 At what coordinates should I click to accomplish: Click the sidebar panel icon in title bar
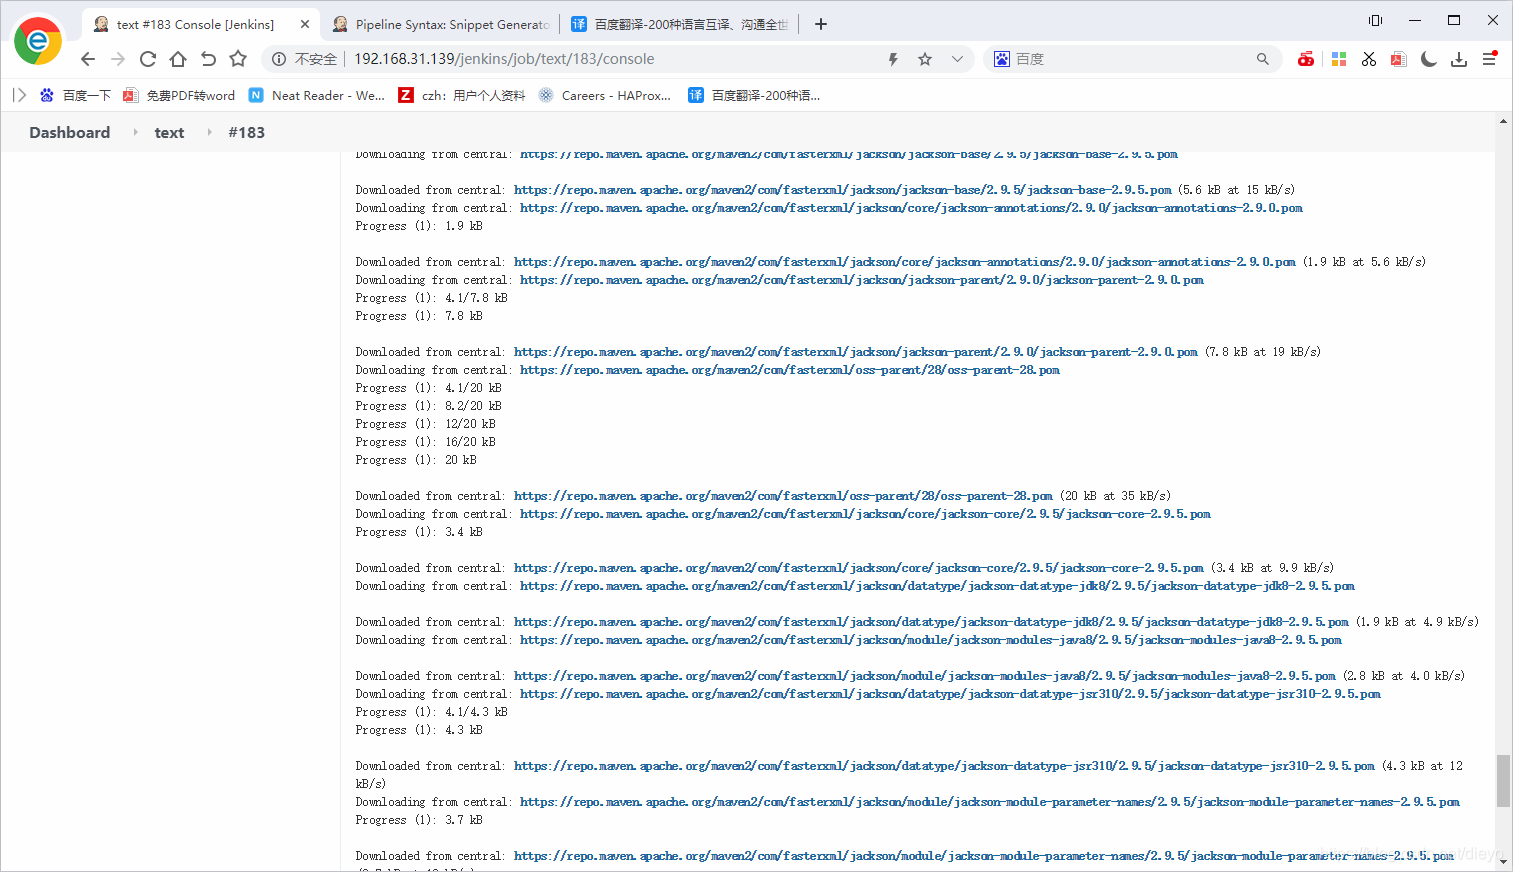[x=1376, y=20]
